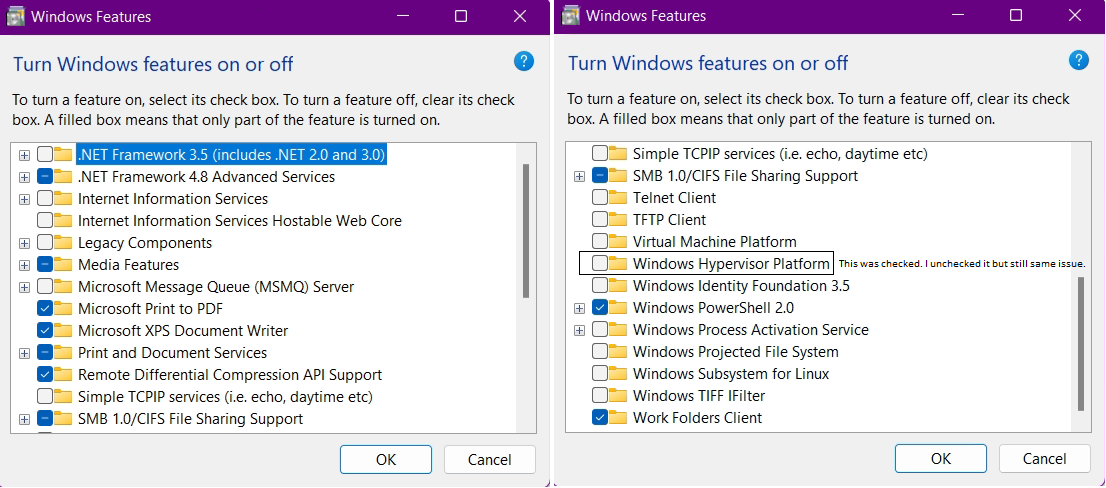This screenshot has height=488, width=1106.
Task: Click the folder icon next to Windows Subsystem for Linux
Action: [619, 373]
